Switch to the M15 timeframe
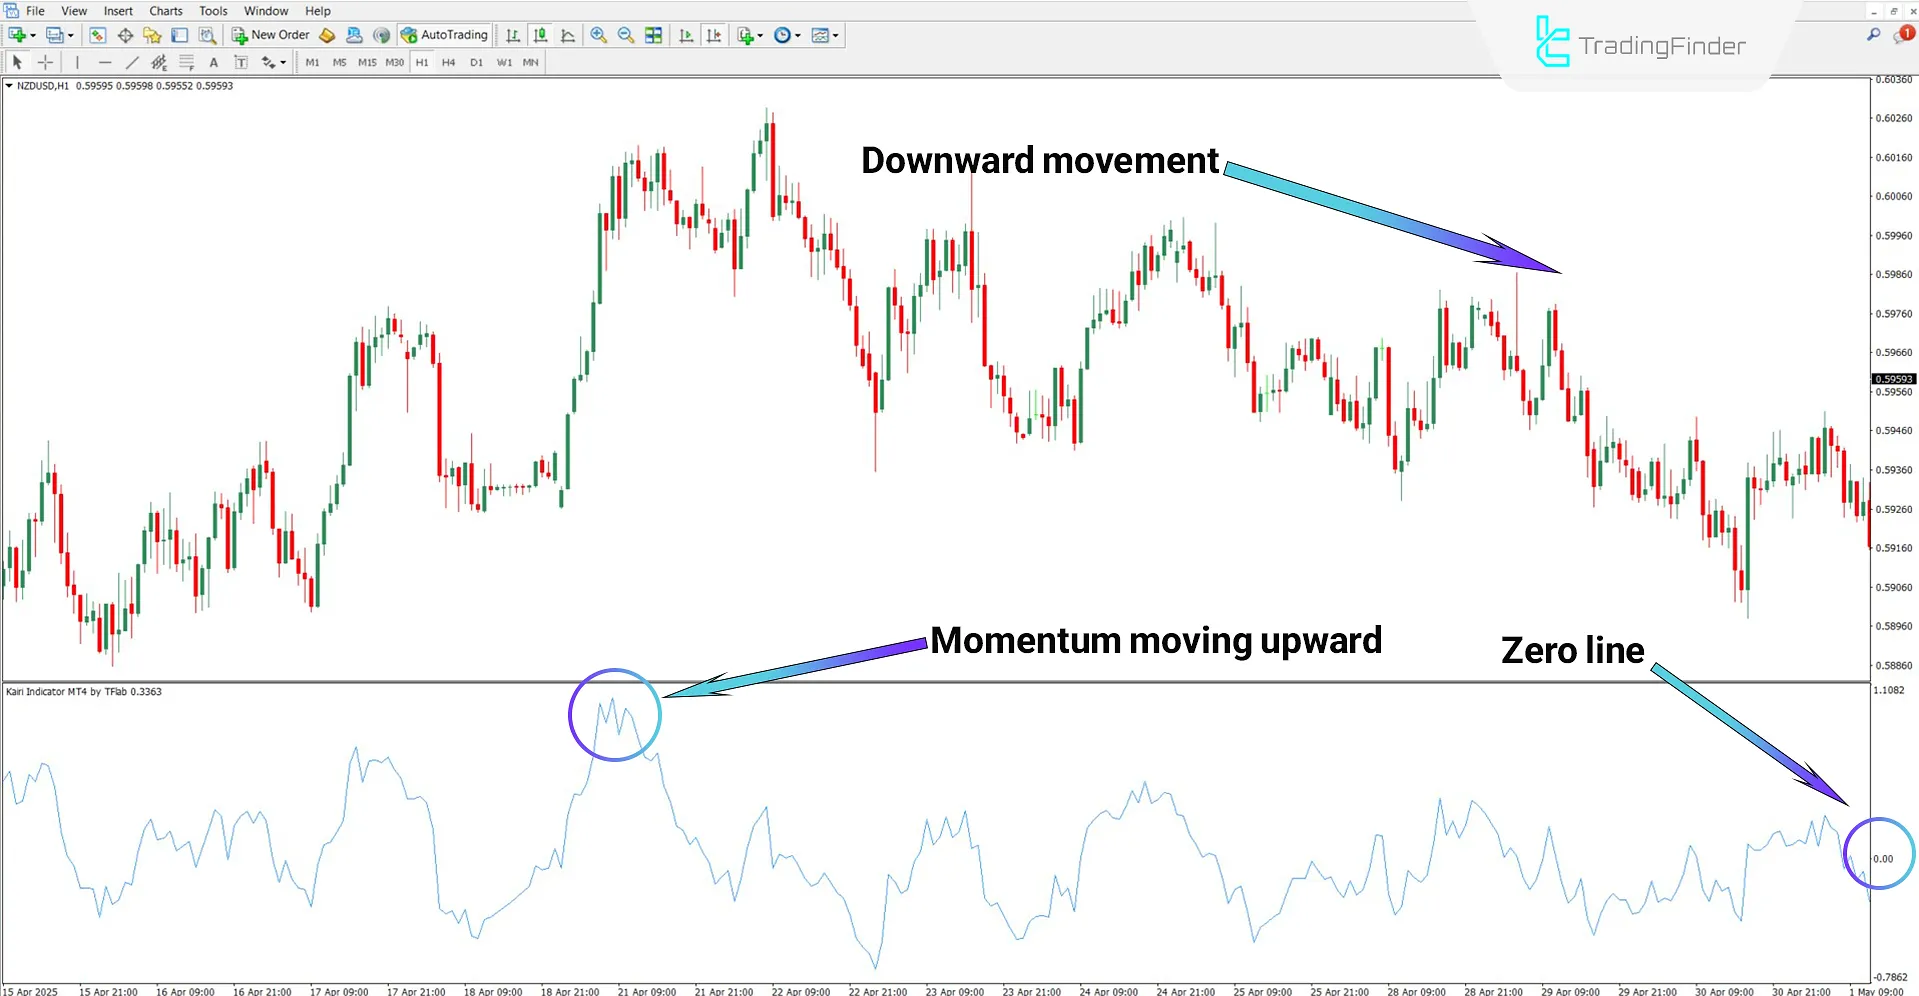Image resolution: width=1919 pixels, height=996 pixels. coord(367,61)
